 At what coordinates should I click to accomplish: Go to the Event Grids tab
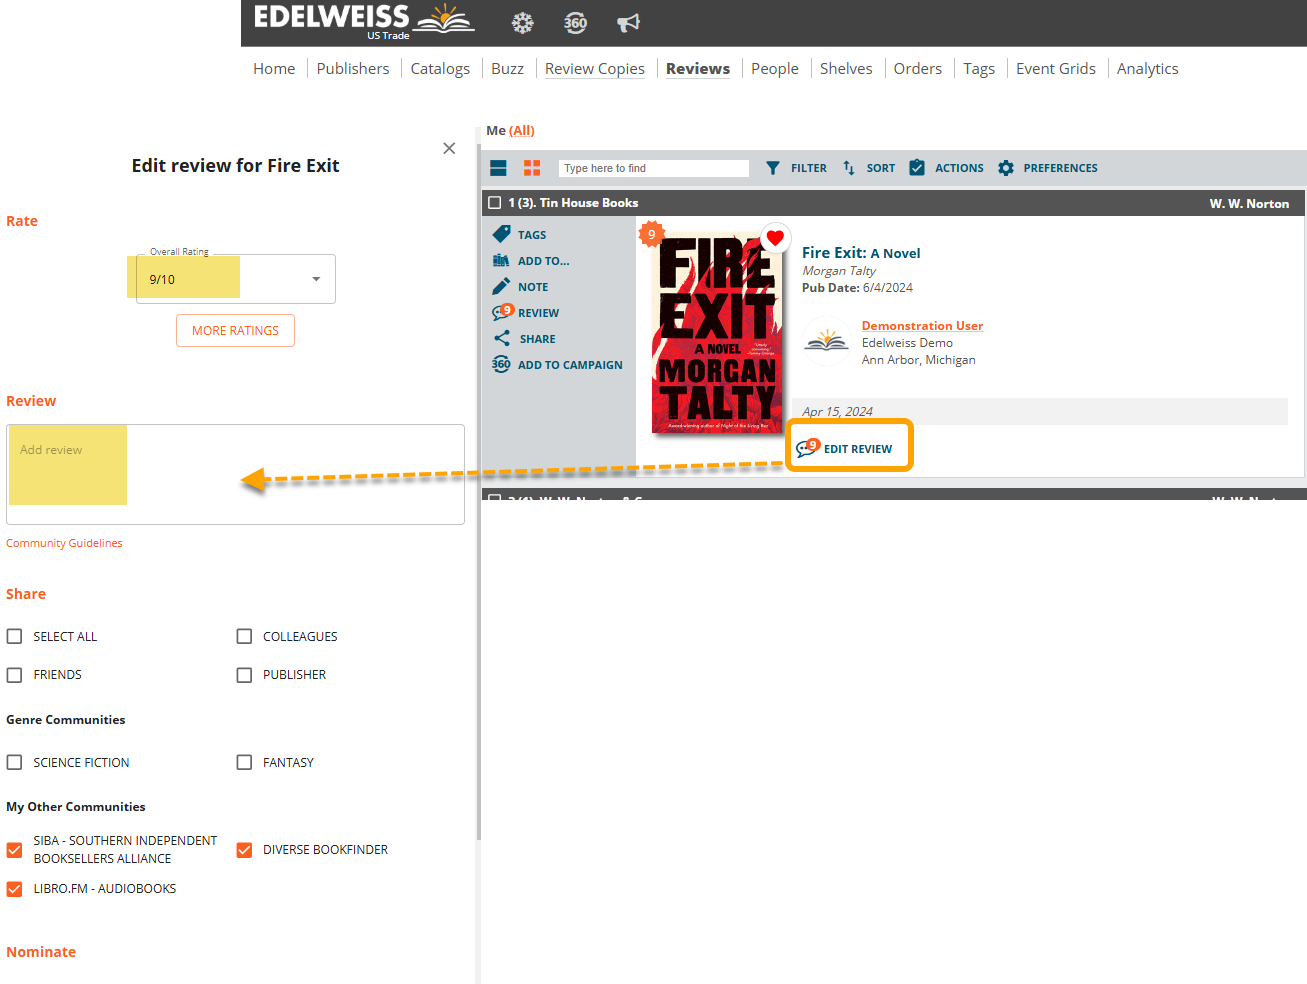[1056, 68]
